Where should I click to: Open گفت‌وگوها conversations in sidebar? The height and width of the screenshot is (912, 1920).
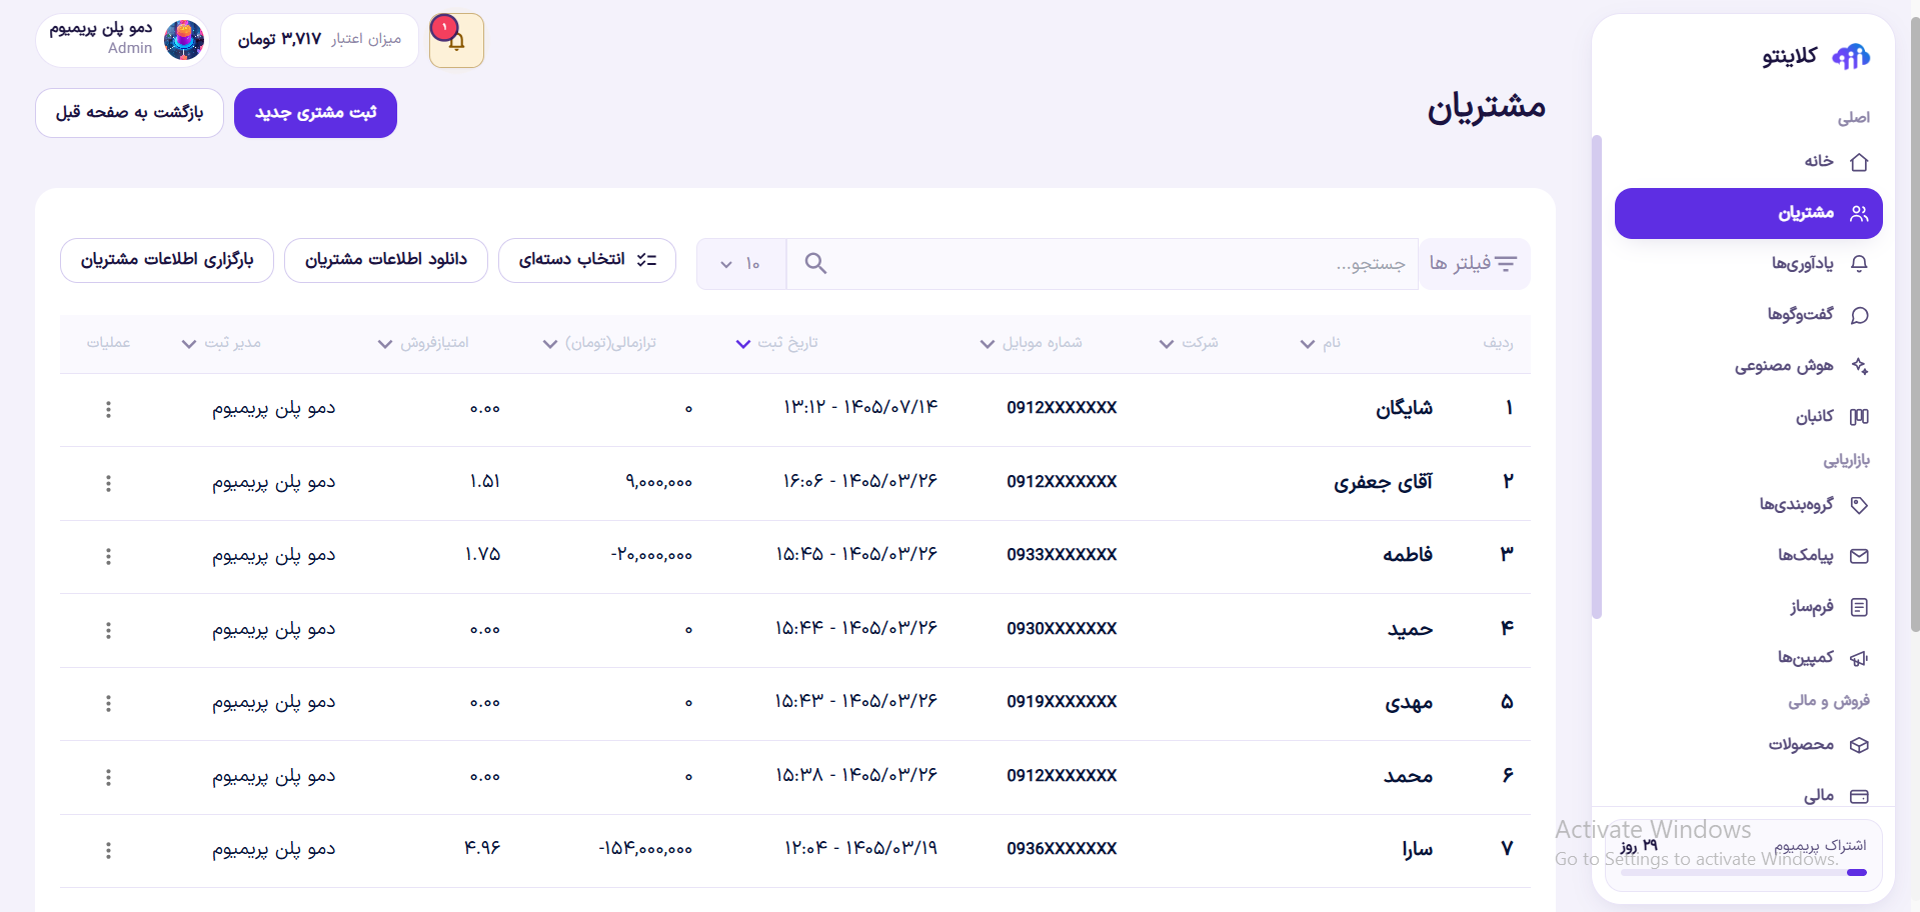pos(1748,315)
